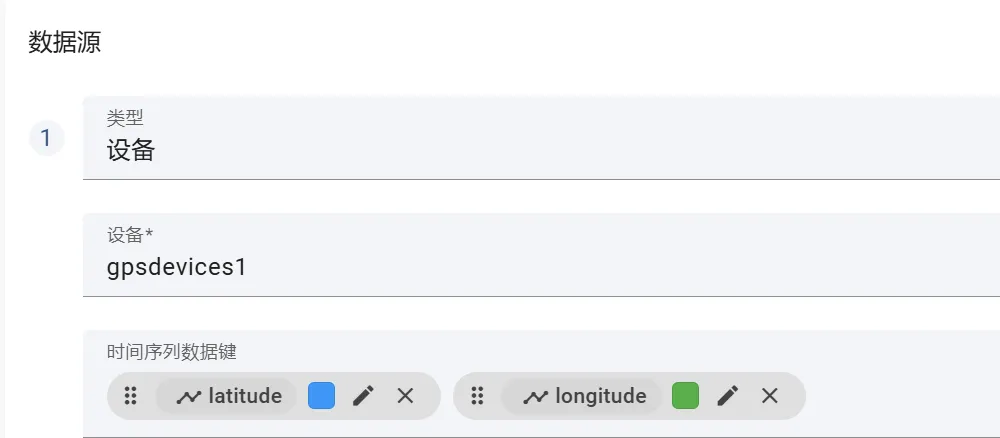Select the latitude chip label
Viewport: 1000px width, 438px height.
pos(245,396)
